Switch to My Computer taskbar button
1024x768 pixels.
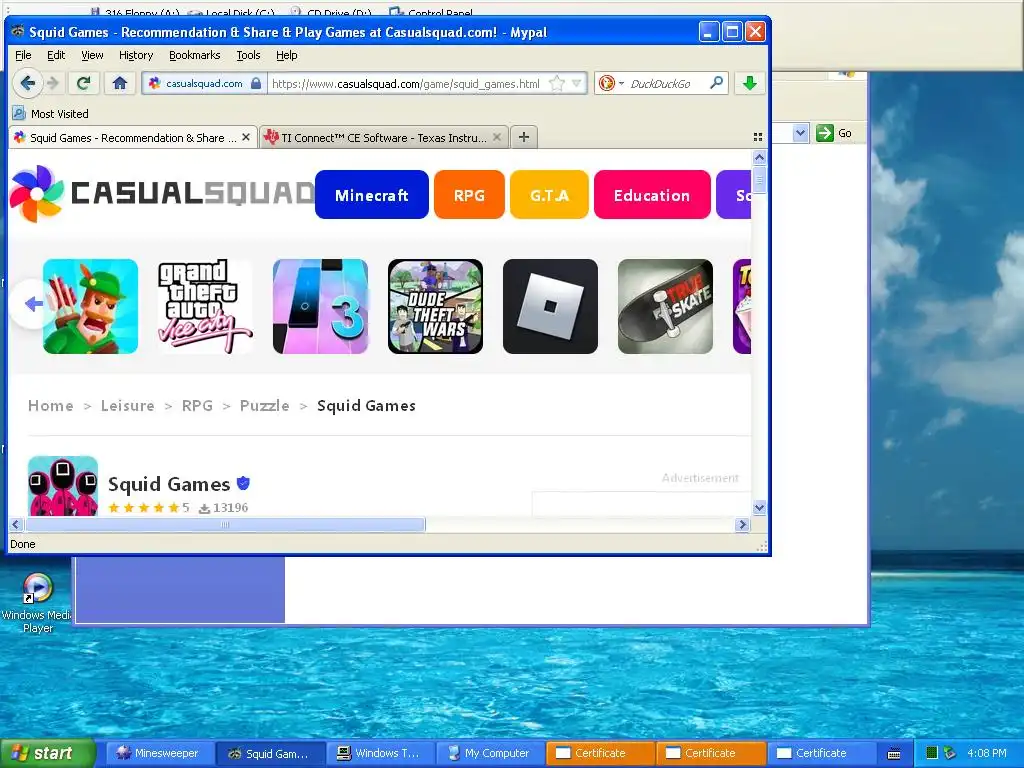pyautogui.click(x=488, y=753)
